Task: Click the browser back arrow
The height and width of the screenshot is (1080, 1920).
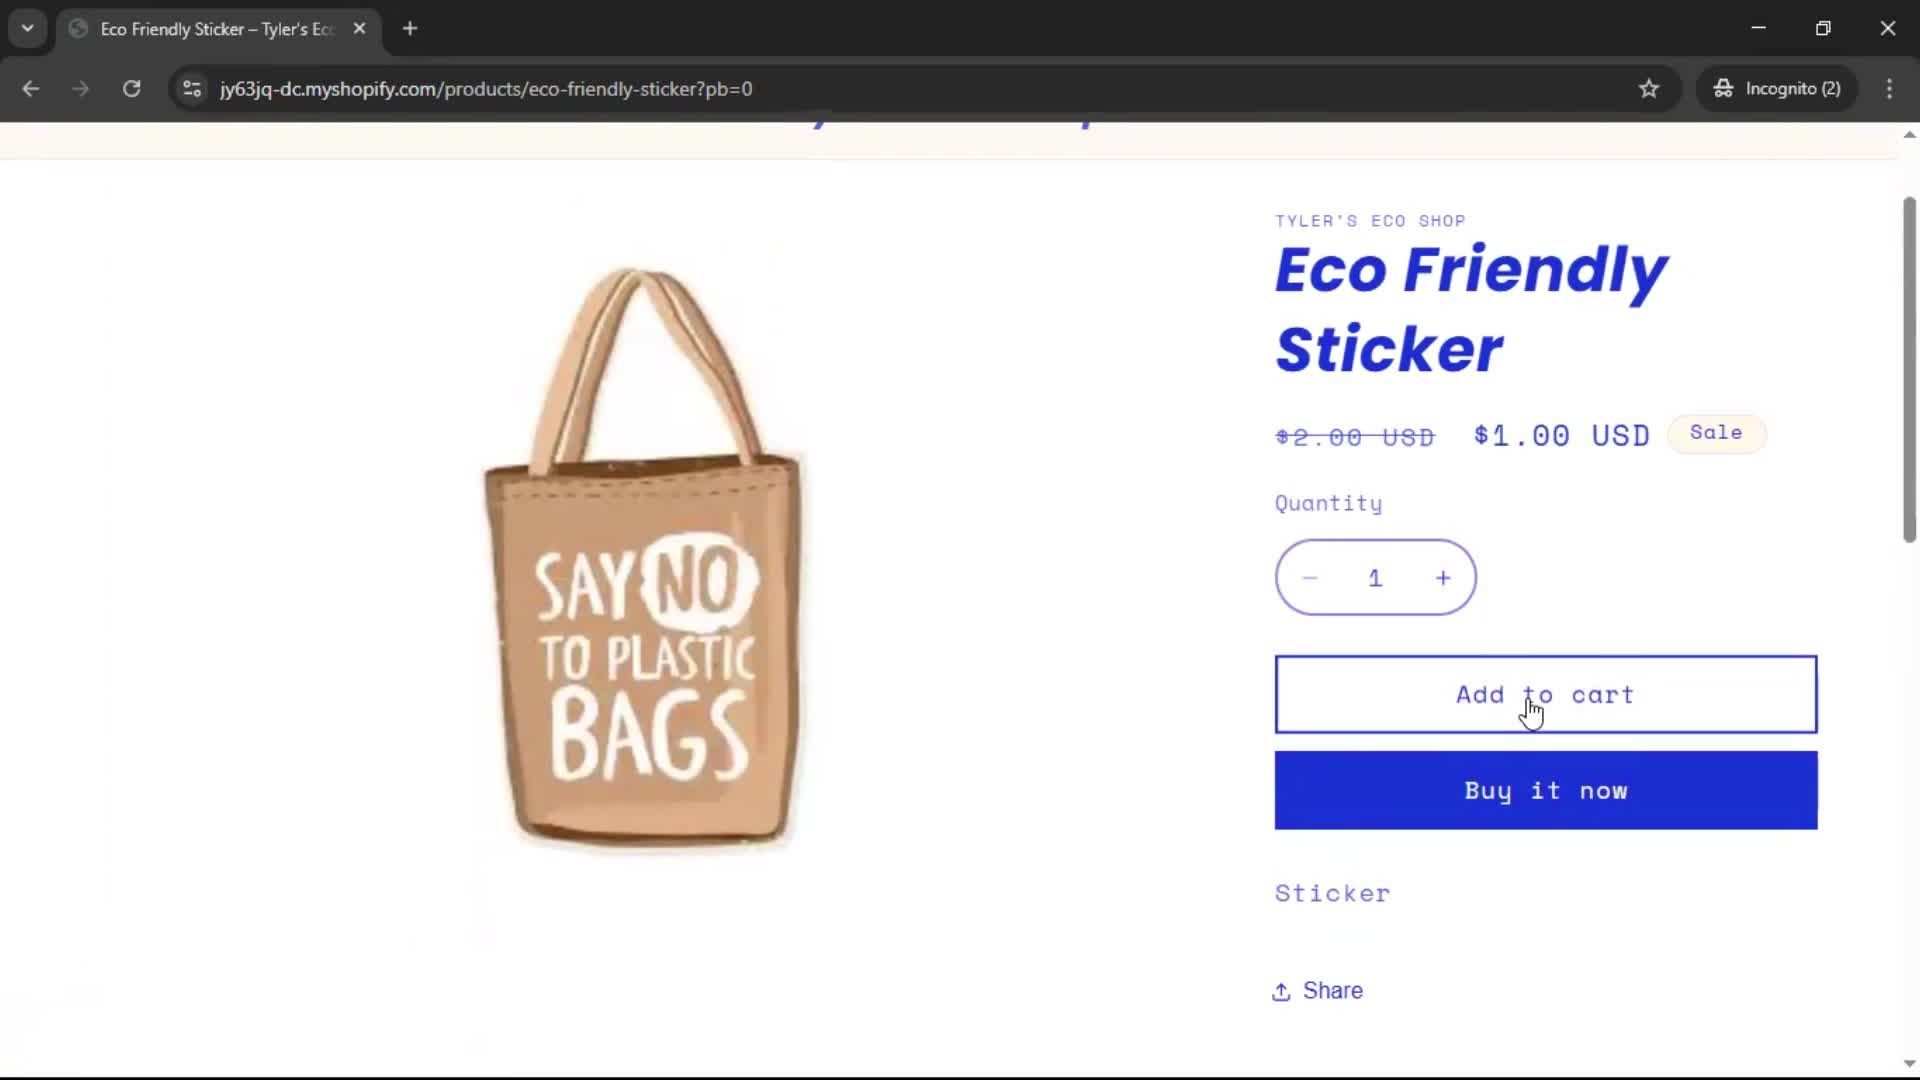Action: click(31, 89)
